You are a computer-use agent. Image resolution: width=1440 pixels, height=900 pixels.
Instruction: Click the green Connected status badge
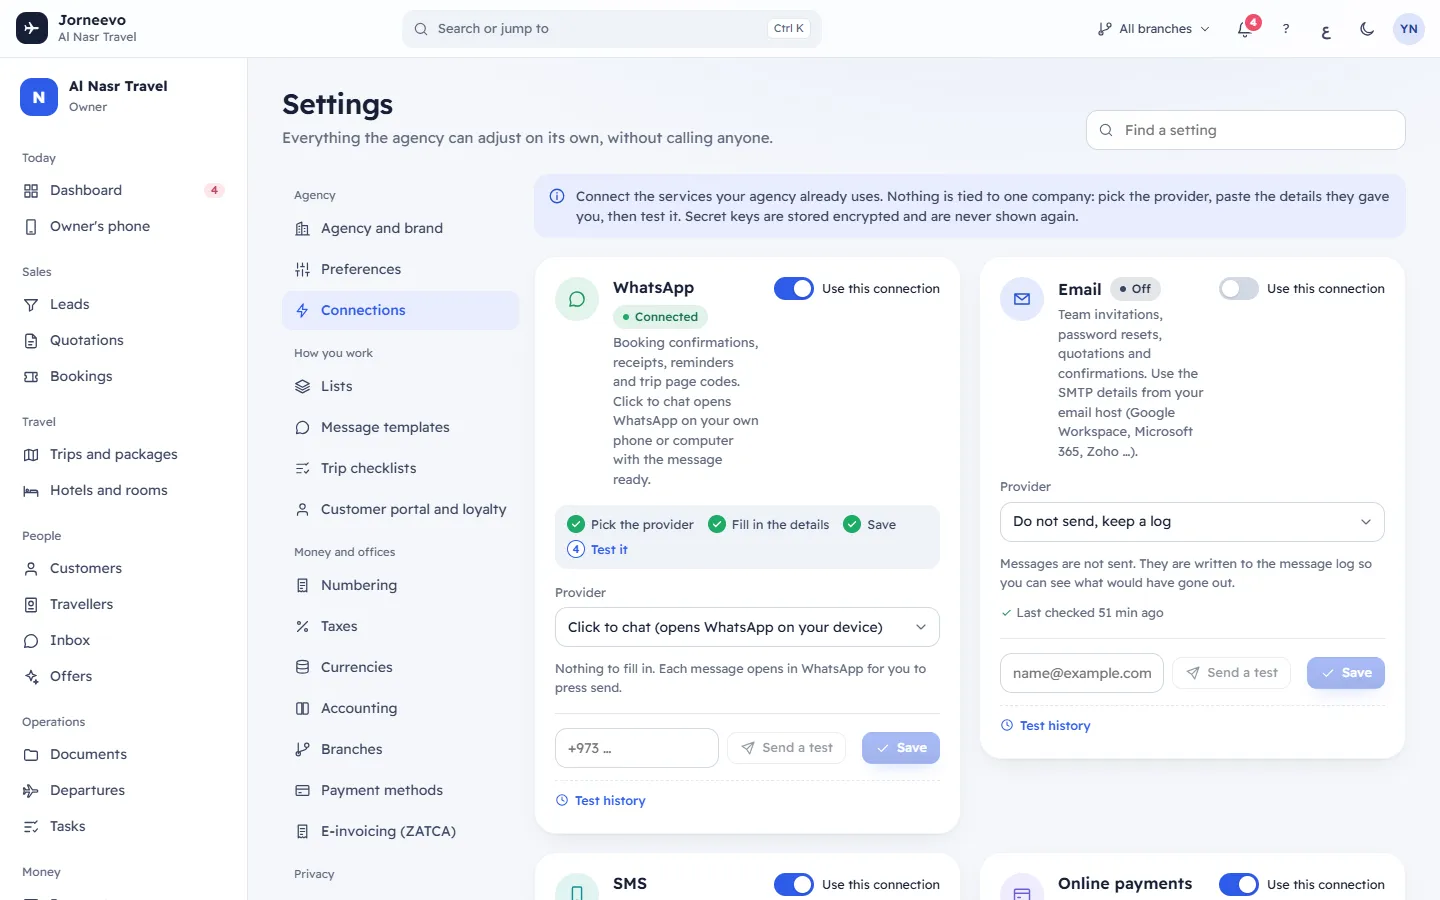pos(660,317)
